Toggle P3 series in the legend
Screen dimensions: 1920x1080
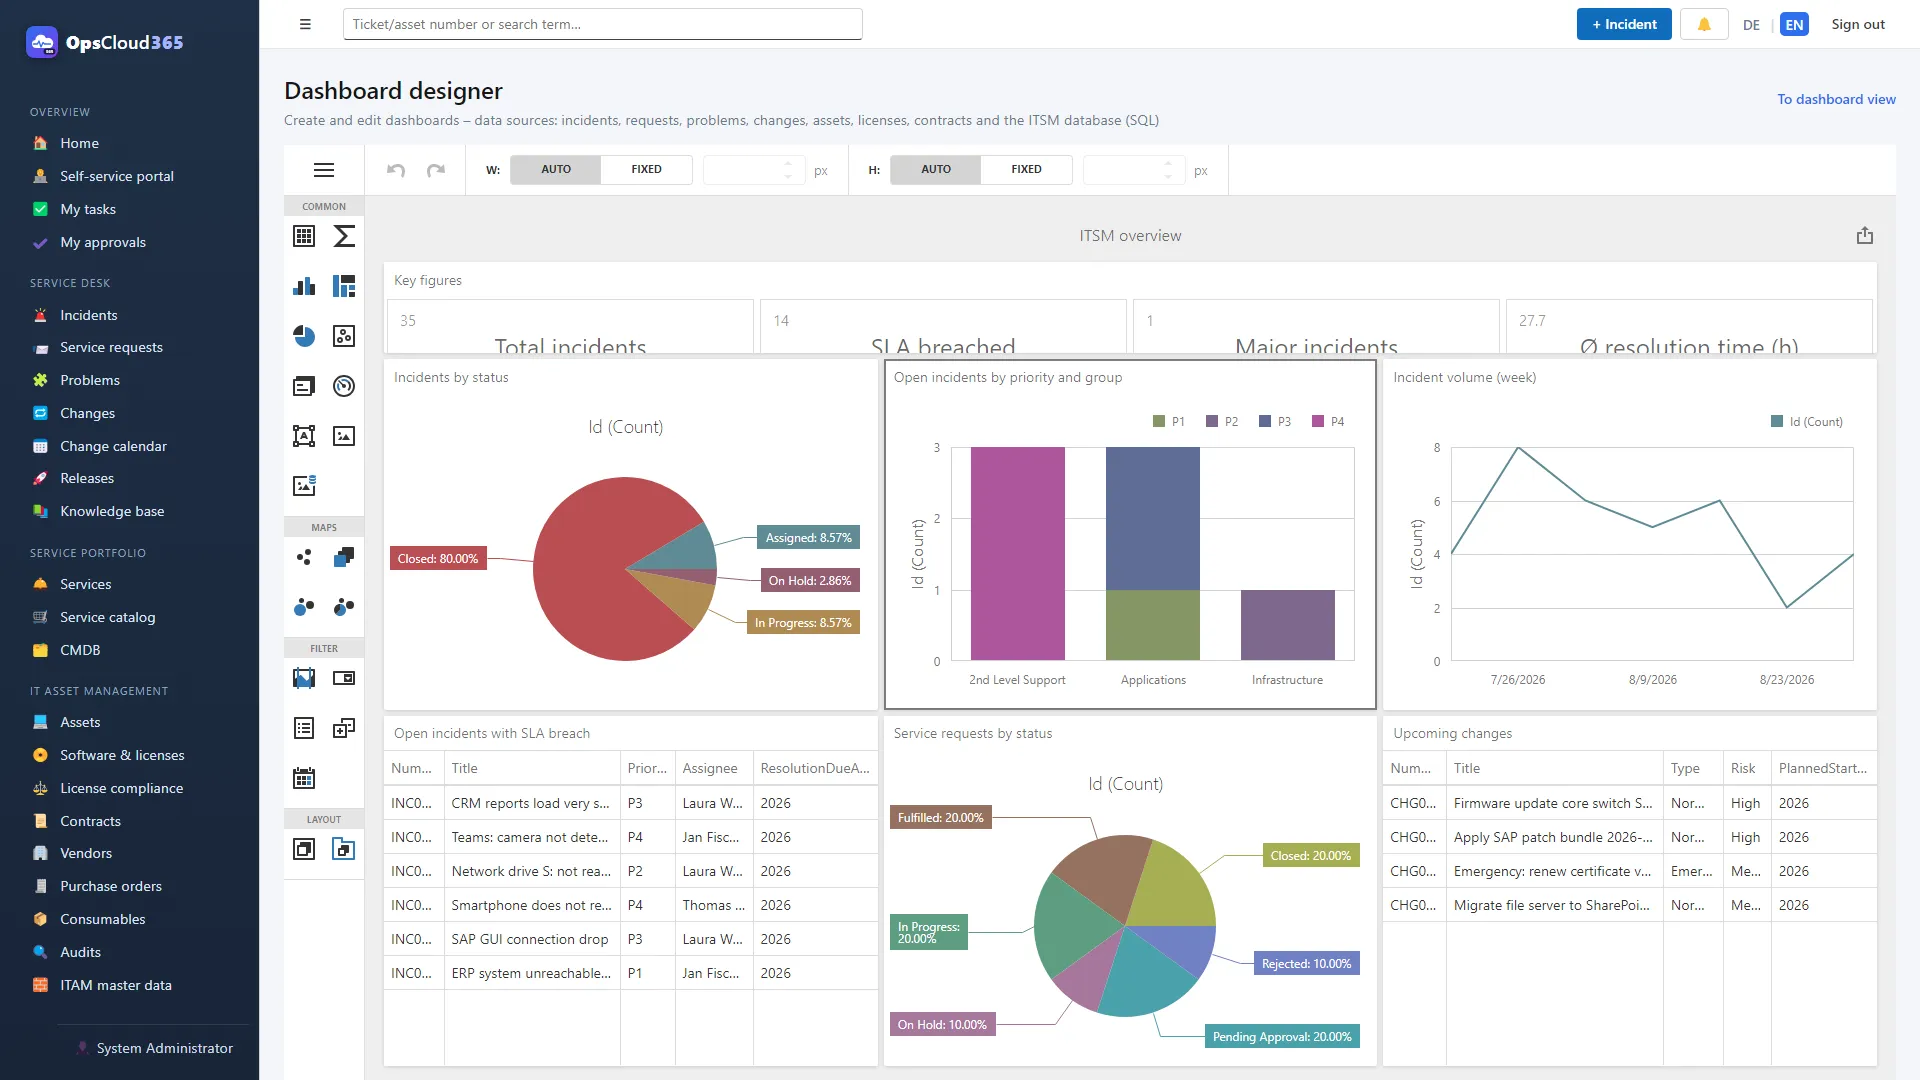click(x=1275, y=422)
